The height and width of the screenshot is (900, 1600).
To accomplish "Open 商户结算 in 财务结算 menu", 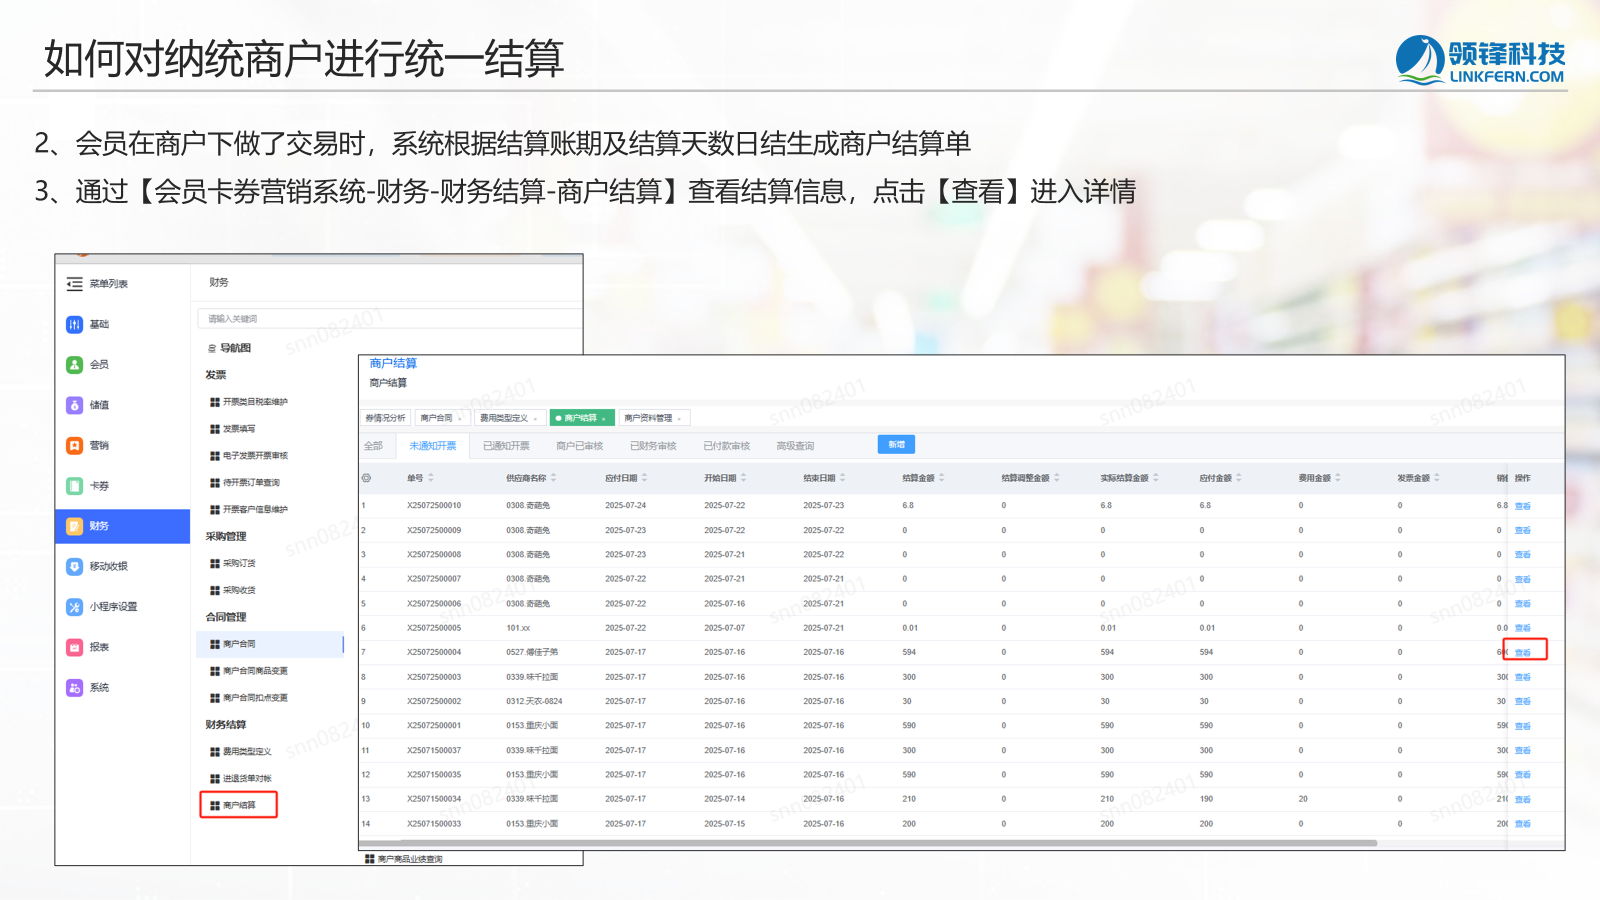I will pos(239,805).
